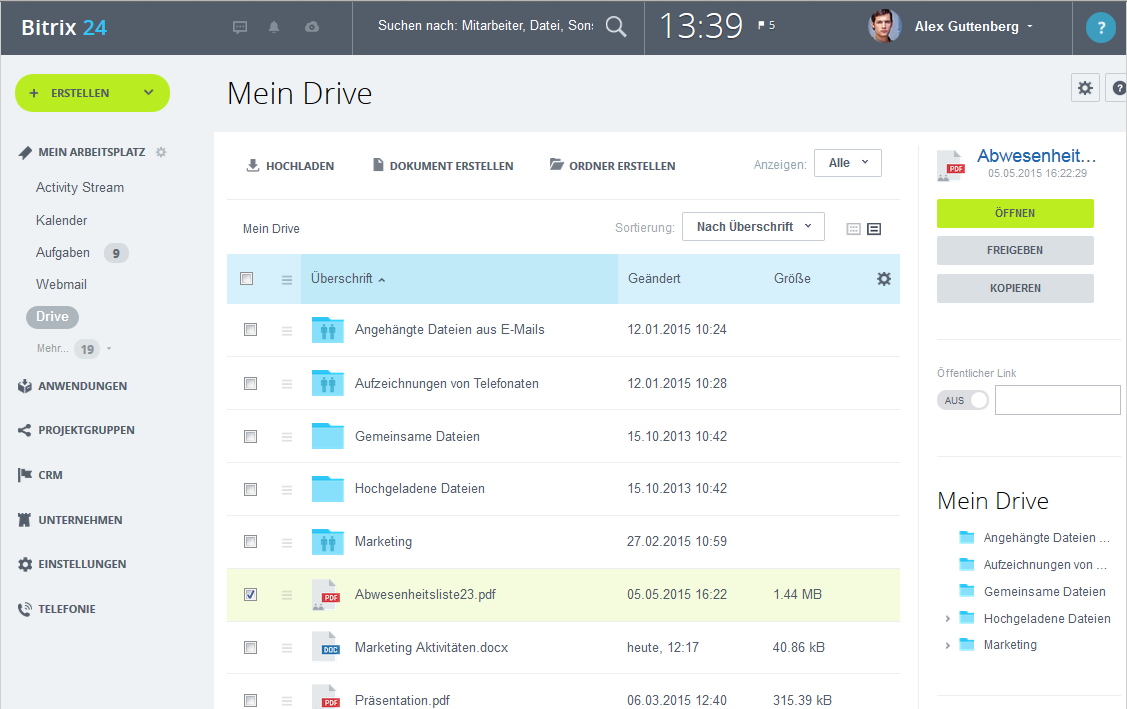Expand the Mehr... 19 menu items
1127x709 pixels.
[75, 349]
